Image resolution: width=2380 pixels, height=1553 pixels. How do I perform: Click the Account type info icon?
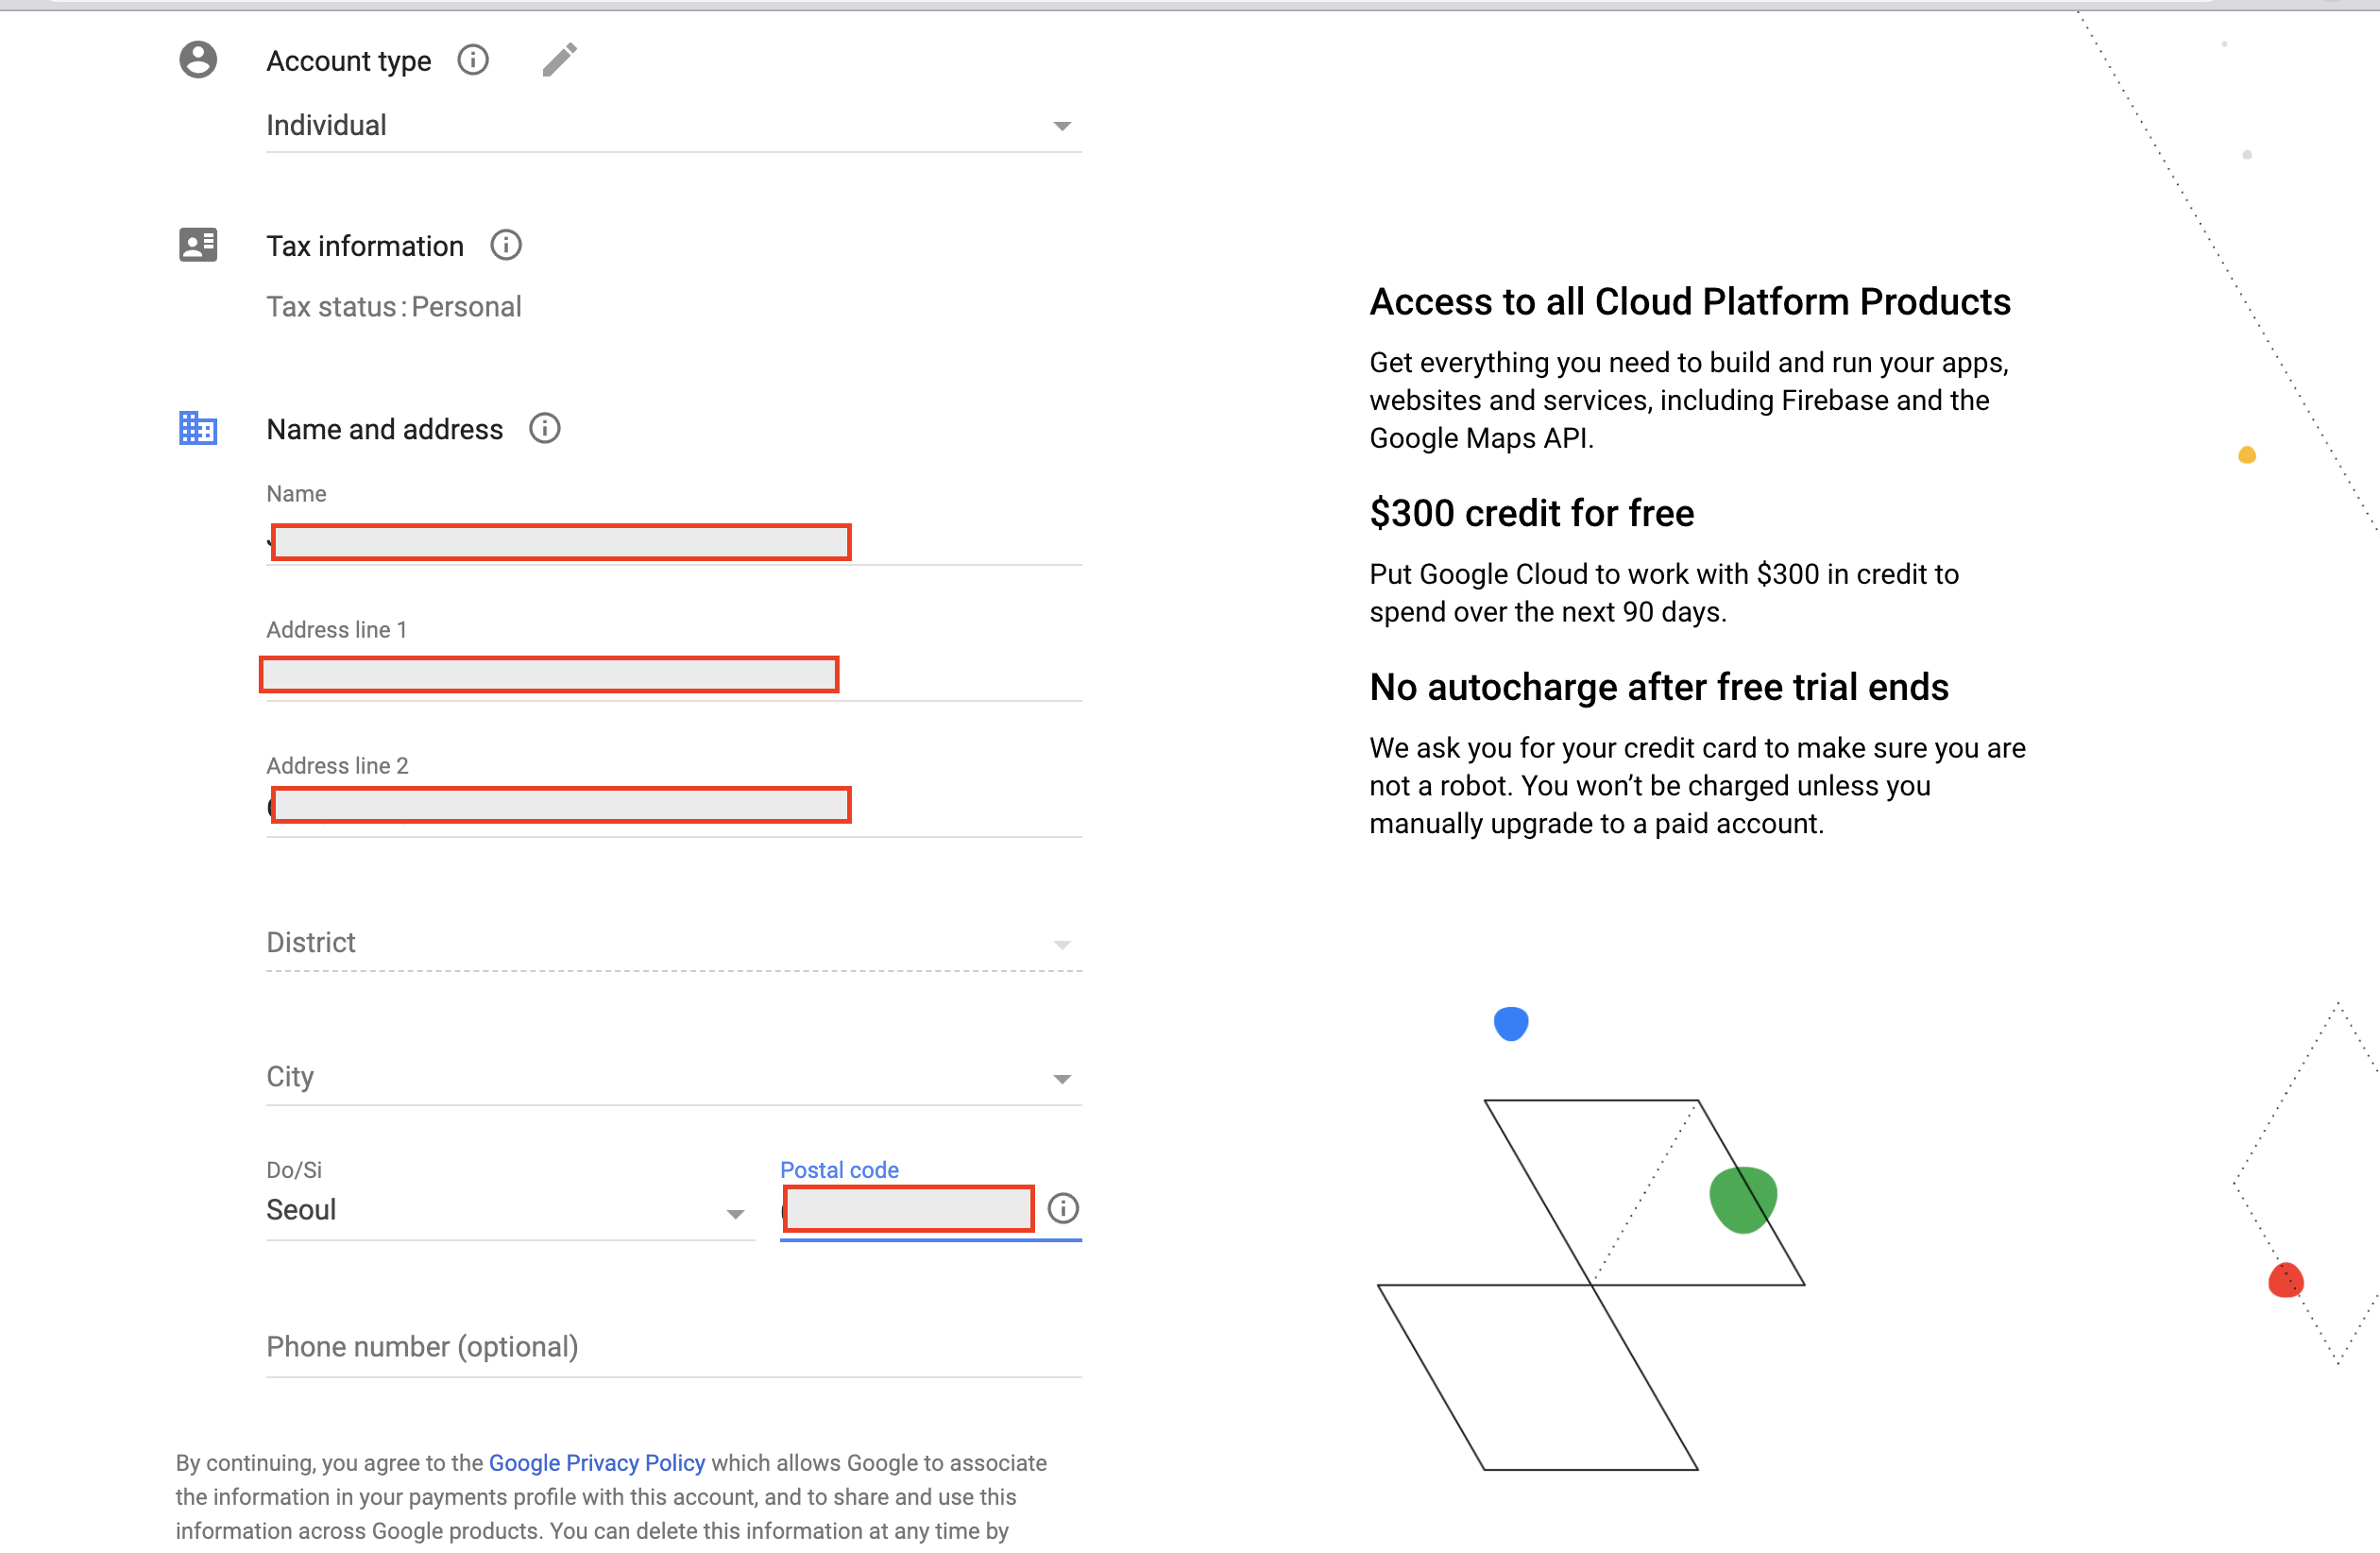pyautogui.click(x=473, y=61)
